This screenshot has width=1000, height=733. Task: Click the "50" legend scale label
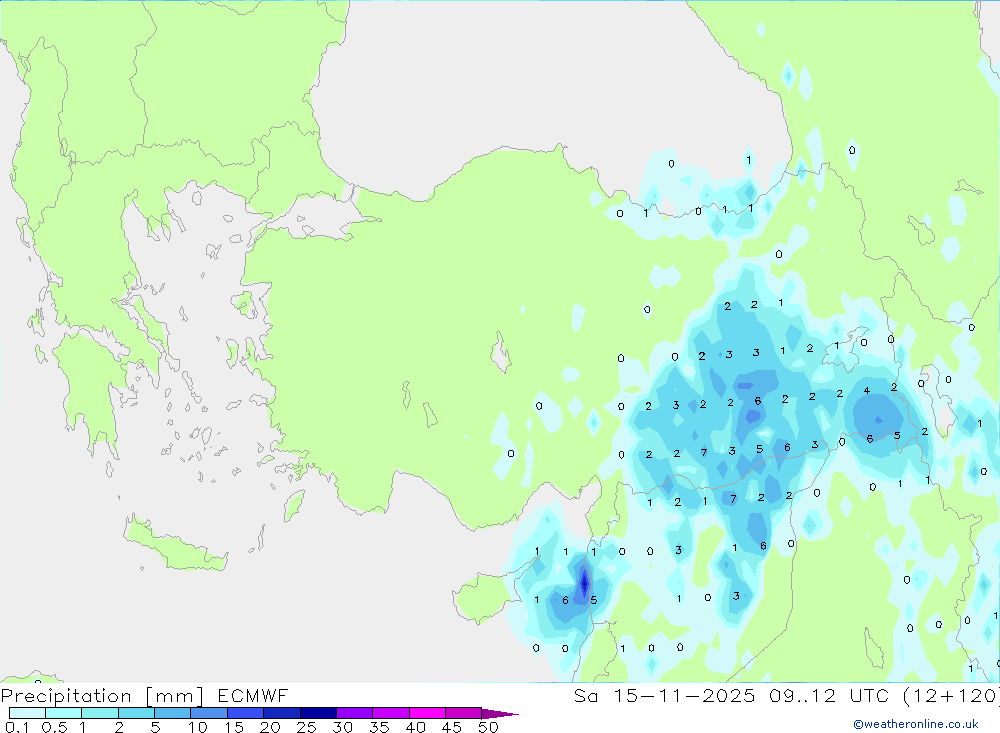click(x=489, y=727)
